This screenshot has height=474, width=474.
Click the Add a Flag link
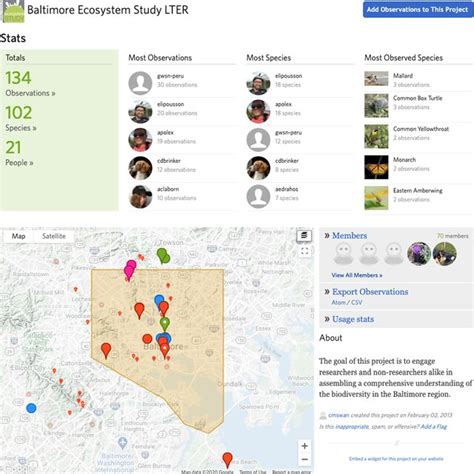(x=434, y=427)
